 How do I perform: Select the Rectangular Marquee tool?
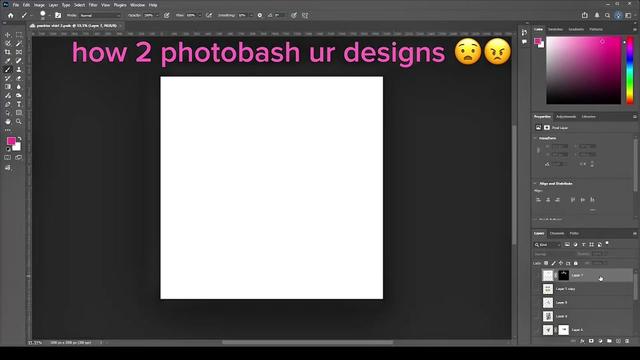(x=19, y=35)
